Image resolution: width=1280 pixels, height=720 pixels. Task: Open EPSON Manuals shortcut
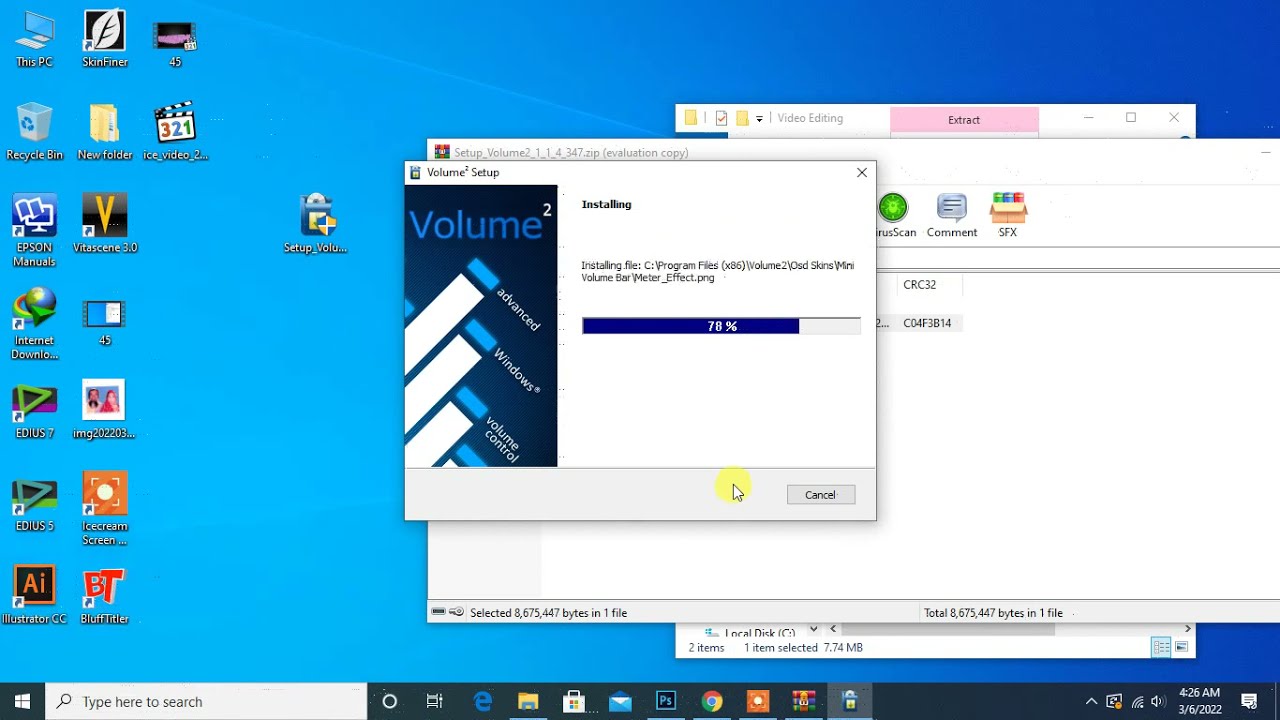34,232
